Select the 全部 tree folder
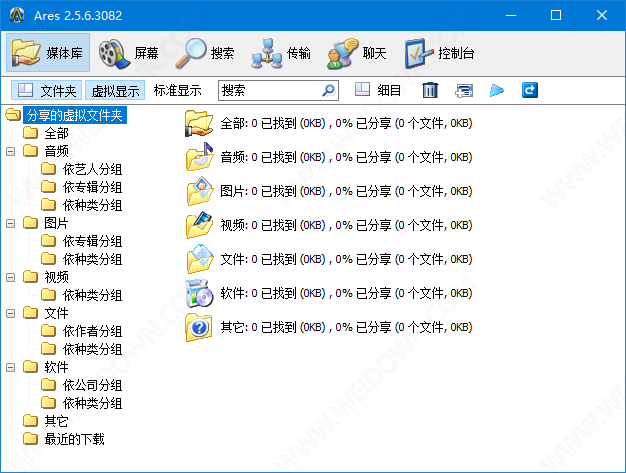This screenshot has width=626, height=473. [56, 133]
